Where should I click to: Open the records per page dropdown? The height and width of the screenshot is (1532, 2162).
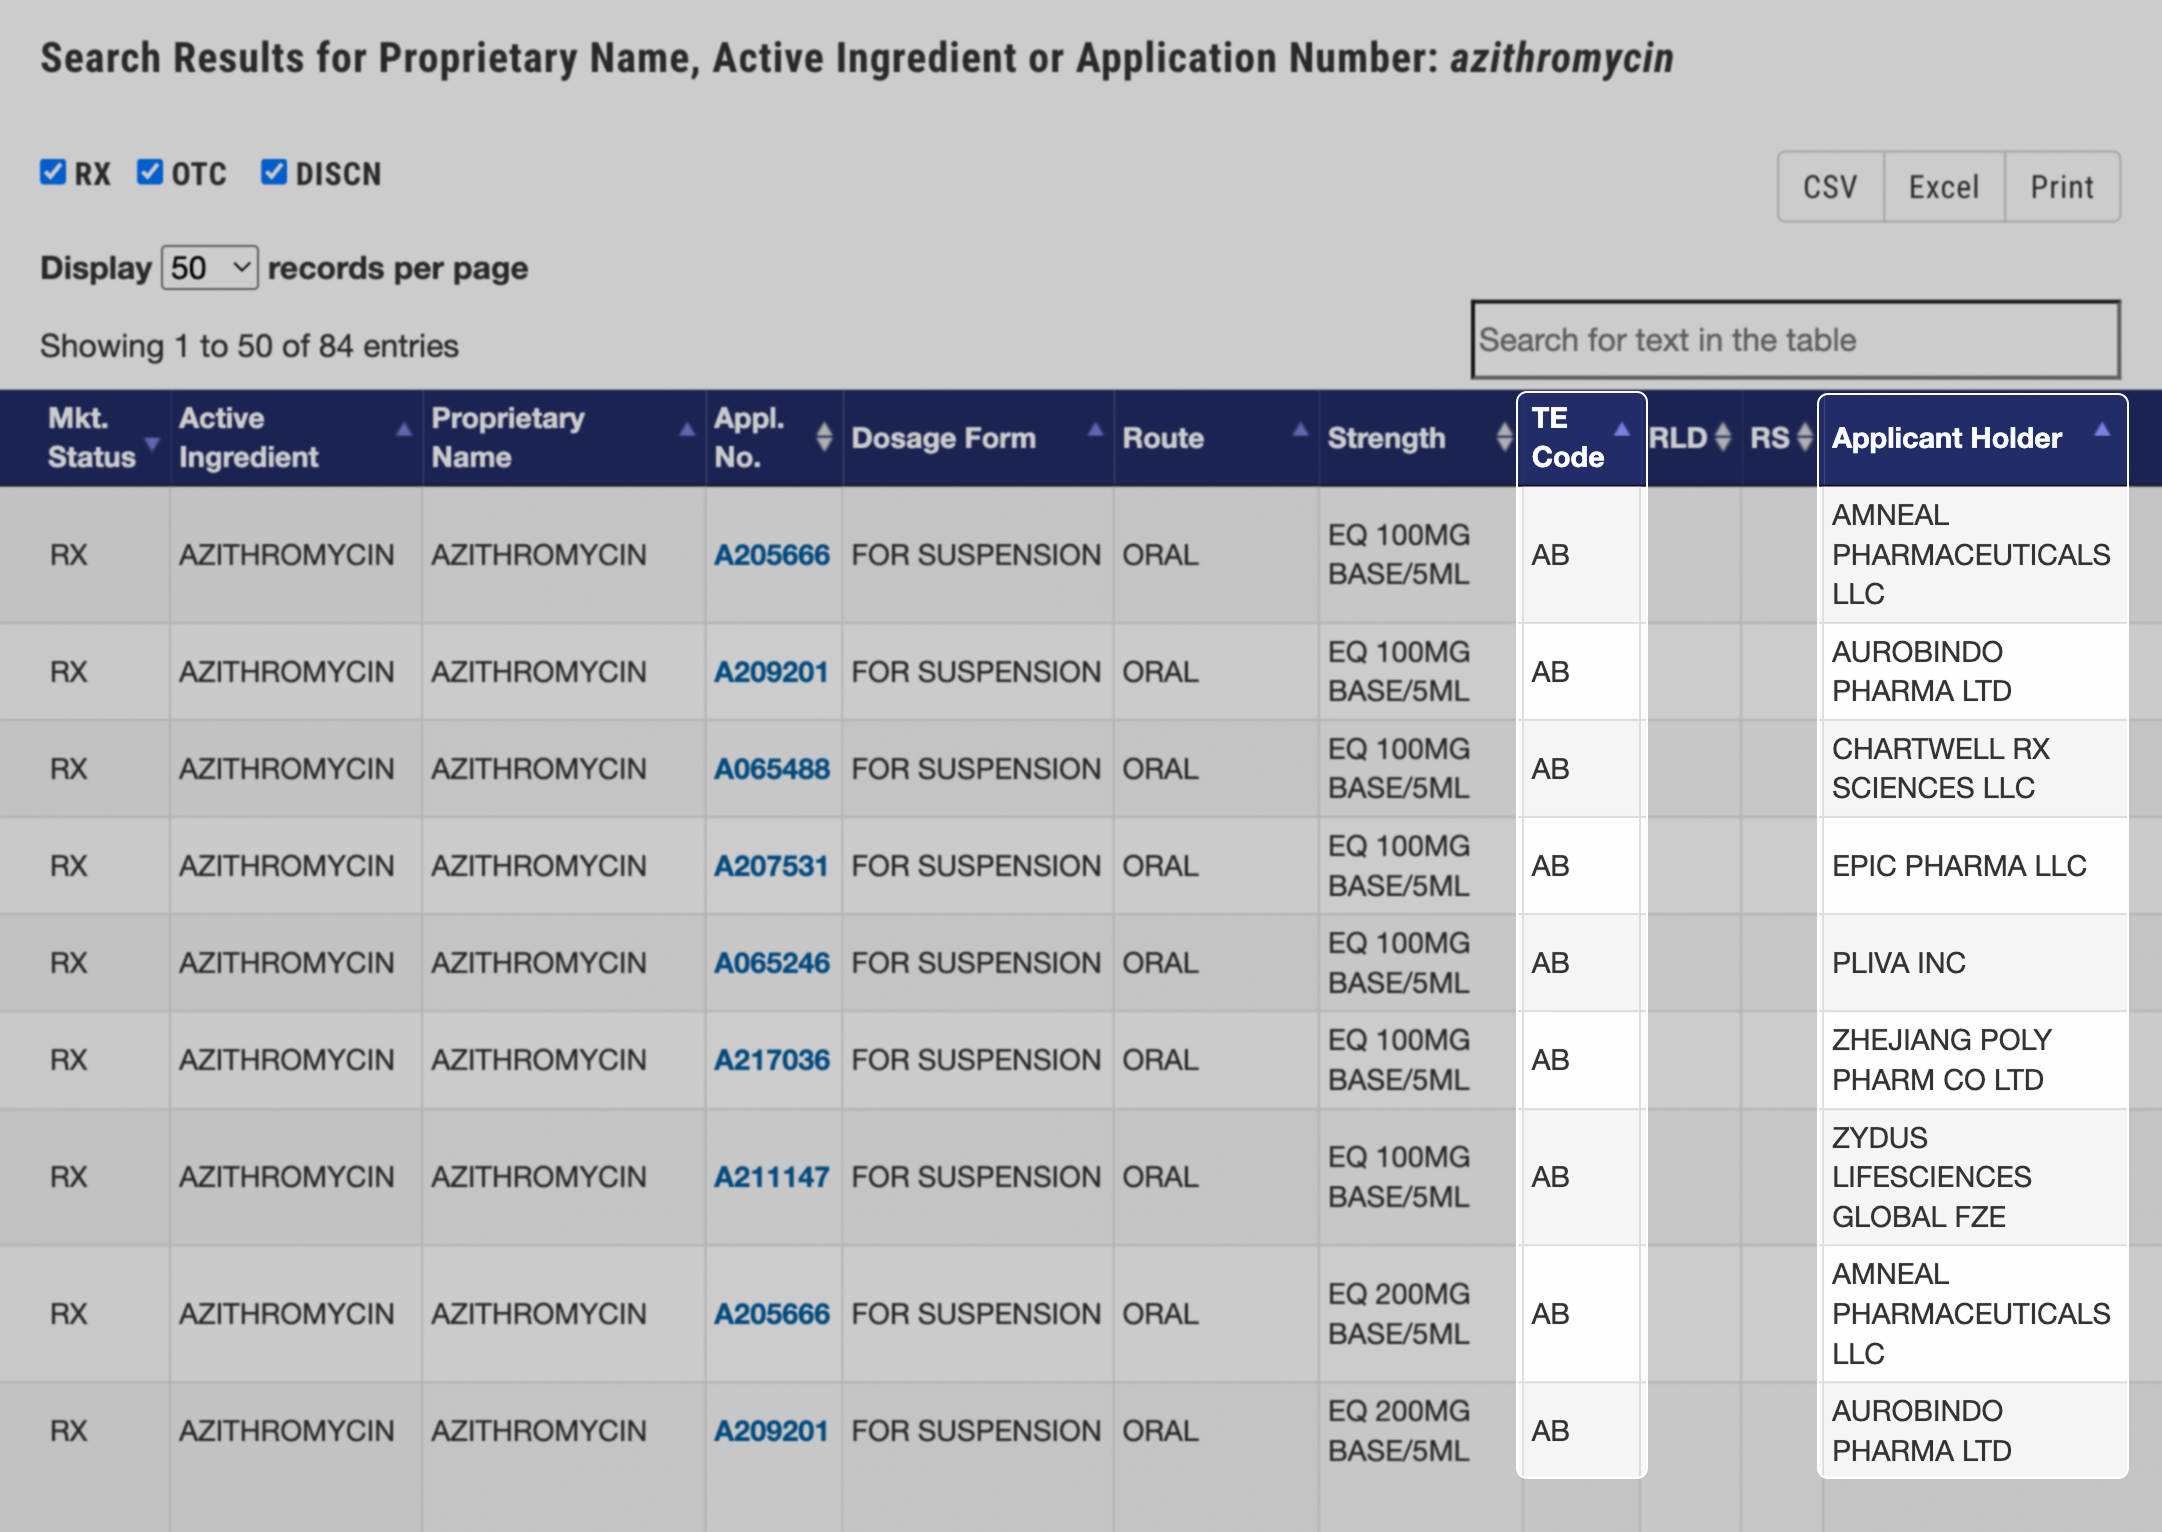(210, 268)
